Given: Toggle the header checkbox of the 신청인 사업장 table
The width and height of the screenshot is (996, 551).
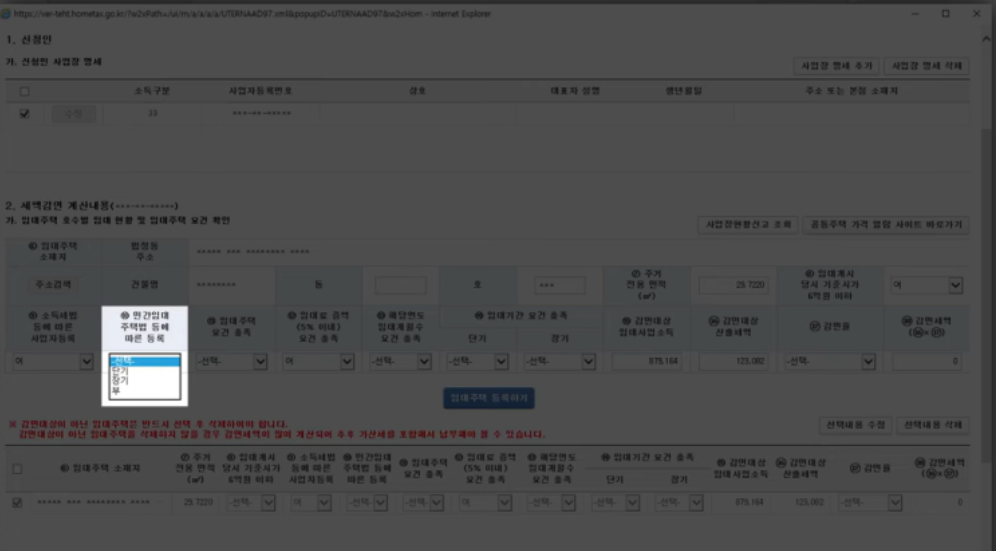Looking at the screenshot, I should [24, 92].
